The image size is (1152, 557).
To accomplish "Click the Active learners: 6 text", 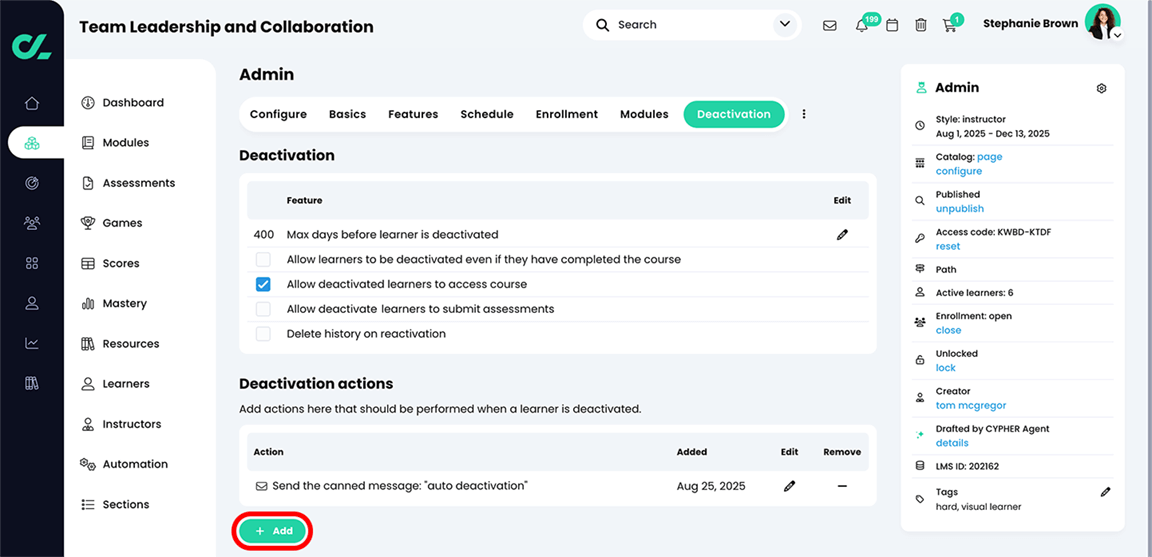I will [974, 292].
